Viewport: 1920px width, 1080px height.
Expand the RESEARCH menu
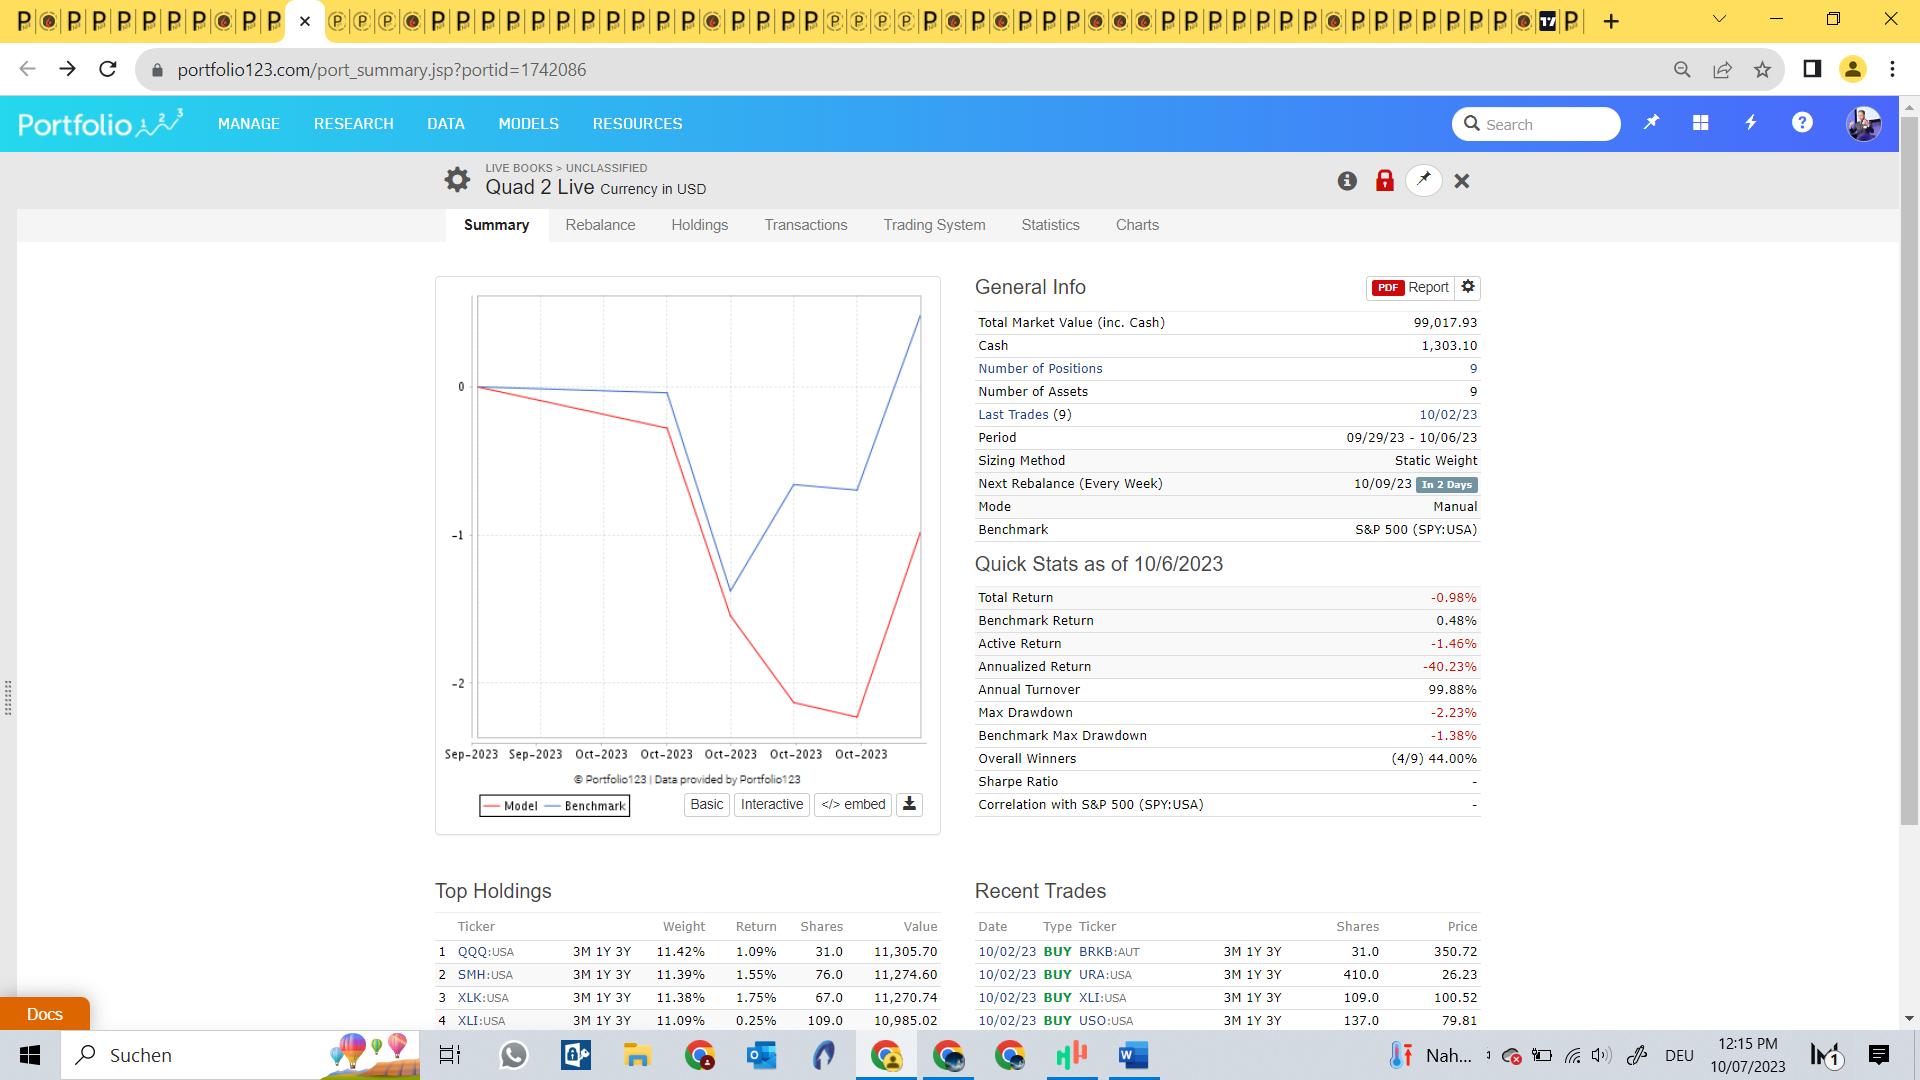(x=353, y=124)
